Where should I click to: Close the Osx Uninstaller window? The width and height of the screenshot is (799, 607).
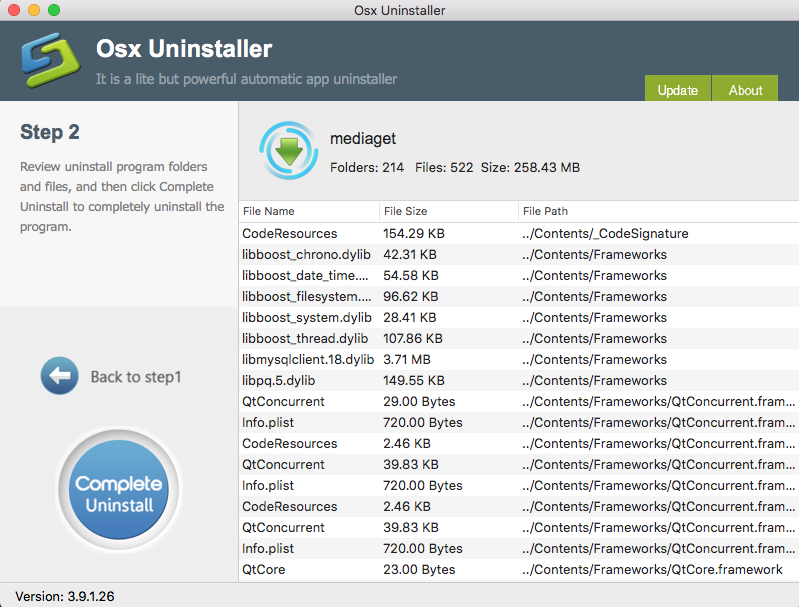14,10
